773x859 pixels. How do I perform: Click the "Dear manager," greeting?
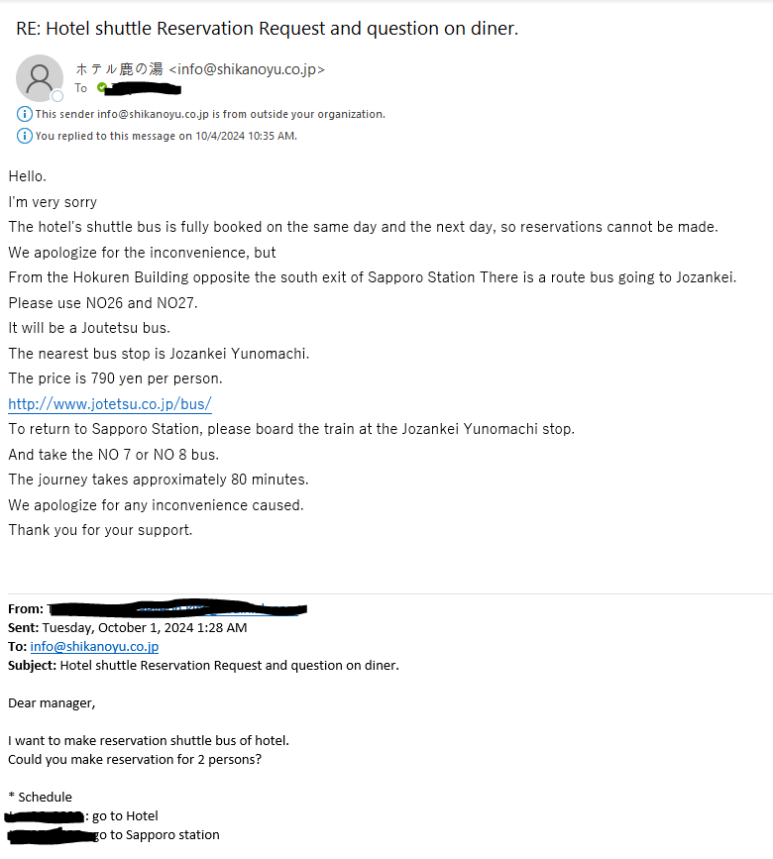pos(51,703)
